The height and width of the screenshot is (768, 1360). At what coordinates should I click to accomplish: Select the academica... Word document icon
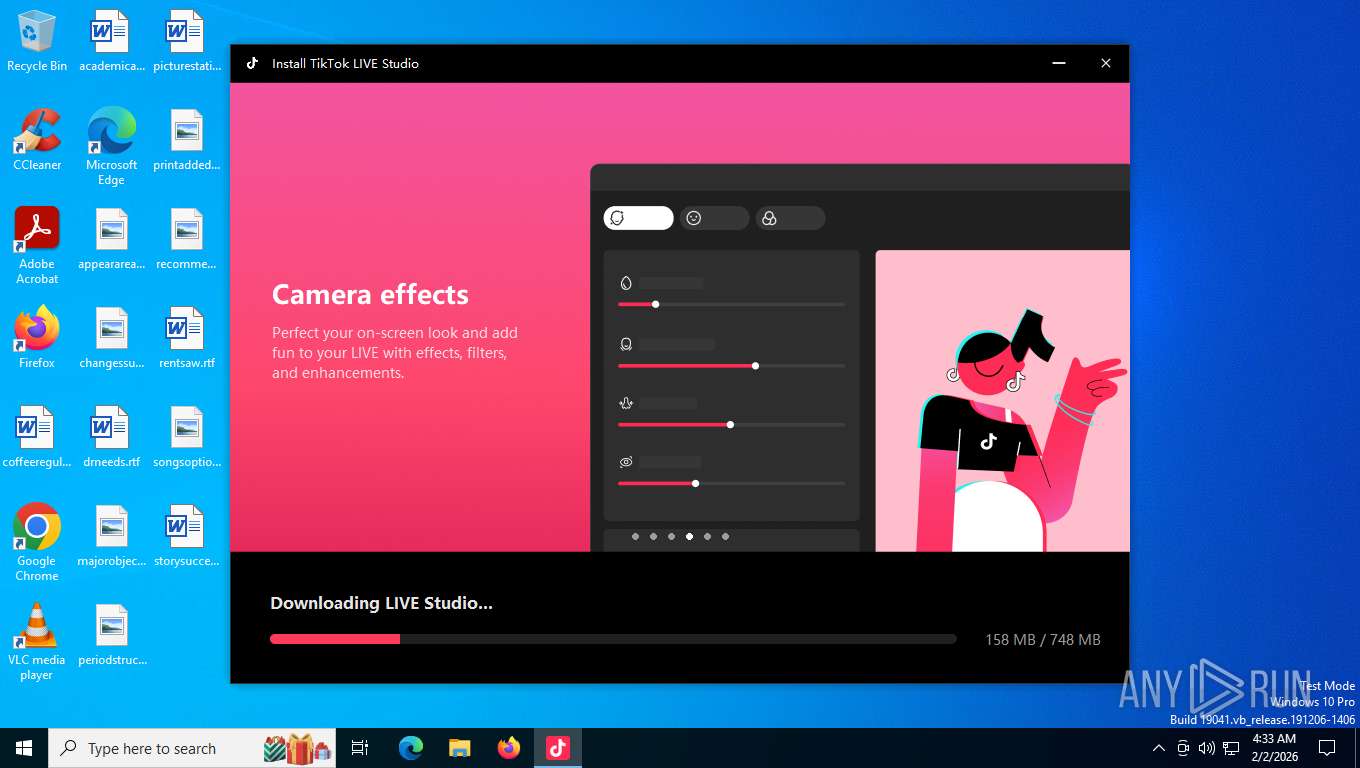coord(111,42)
